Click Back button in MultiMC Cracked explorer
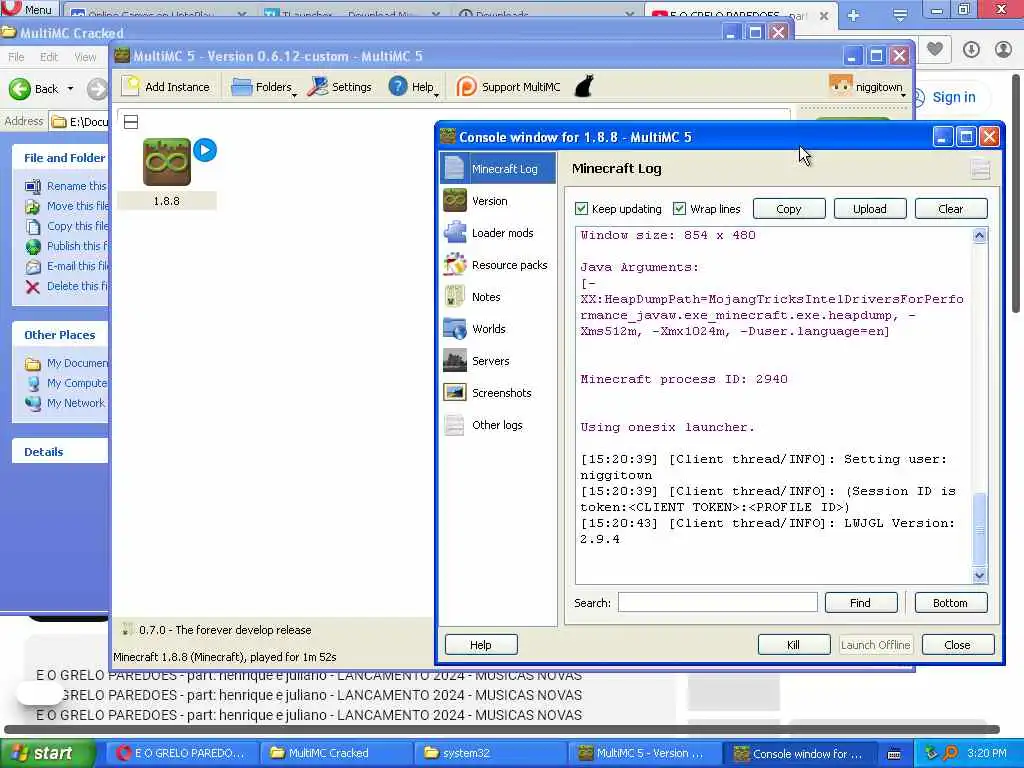The width and height of the screenshot is (1024, 768). point(34,89)
